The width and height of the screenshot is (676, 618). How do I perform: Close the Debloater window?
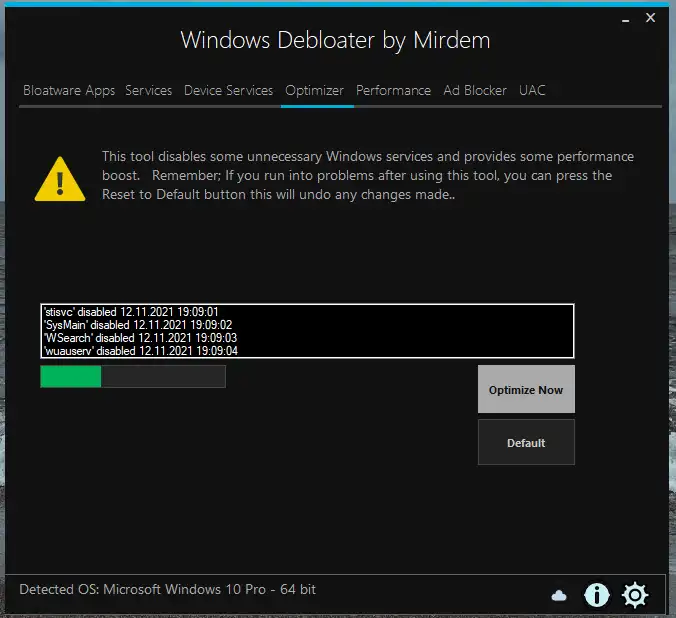click(x=651, y=18)
